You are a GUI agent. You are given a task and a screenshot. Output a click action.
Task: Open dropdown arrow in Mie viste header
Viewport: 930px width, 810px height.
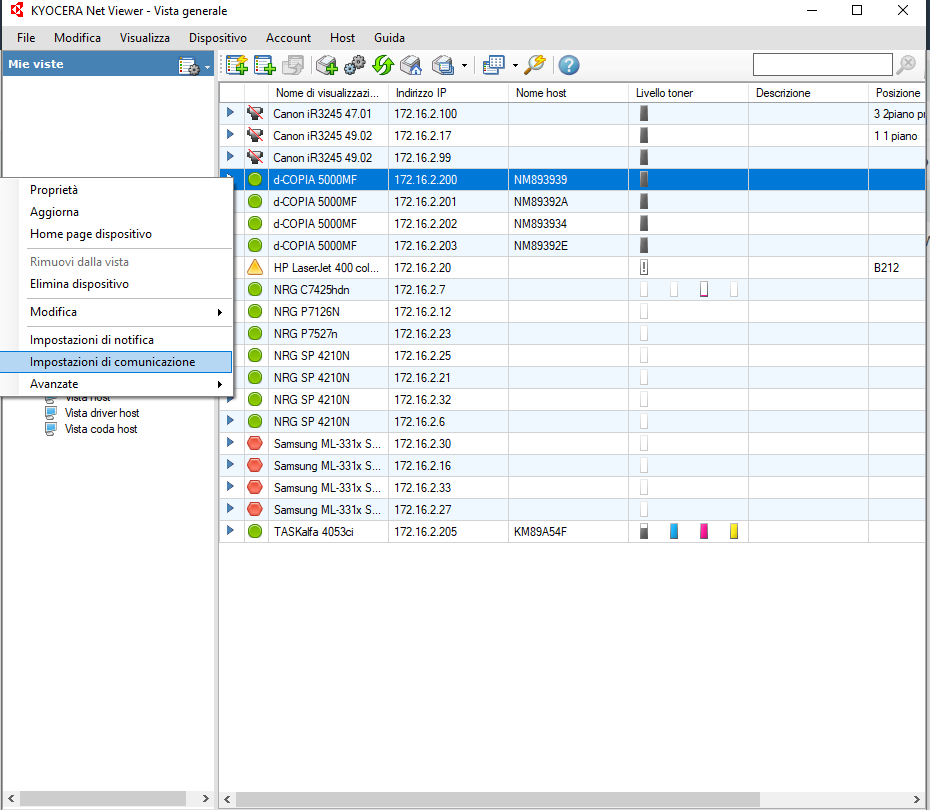click(207, 67)
